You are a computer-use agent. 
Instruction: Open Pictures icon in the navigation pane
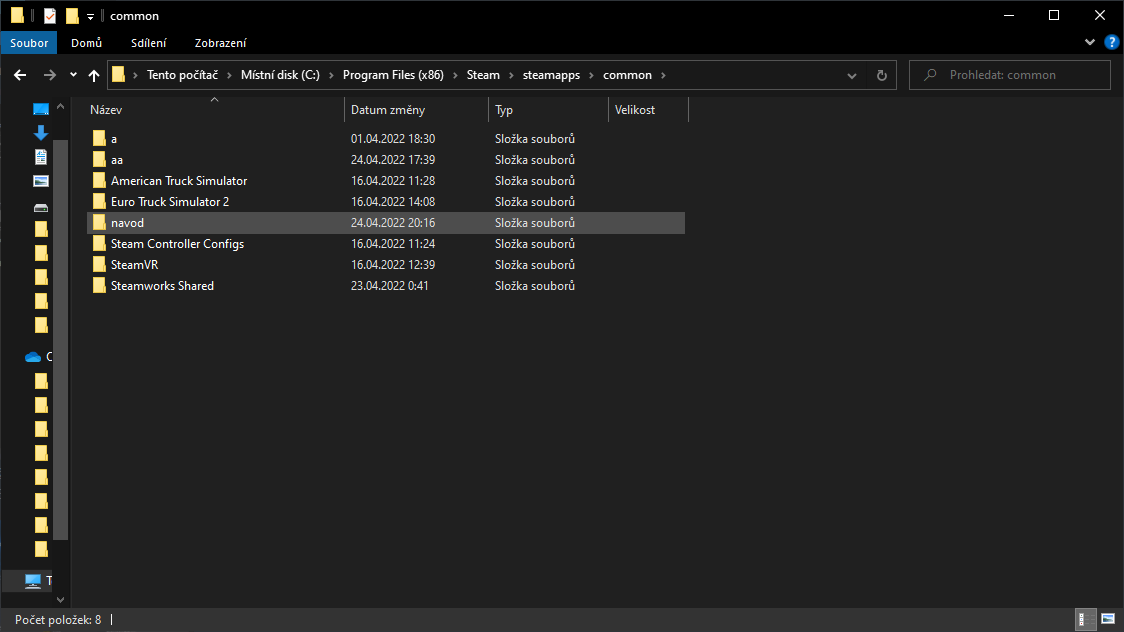(x=41, y=181)
